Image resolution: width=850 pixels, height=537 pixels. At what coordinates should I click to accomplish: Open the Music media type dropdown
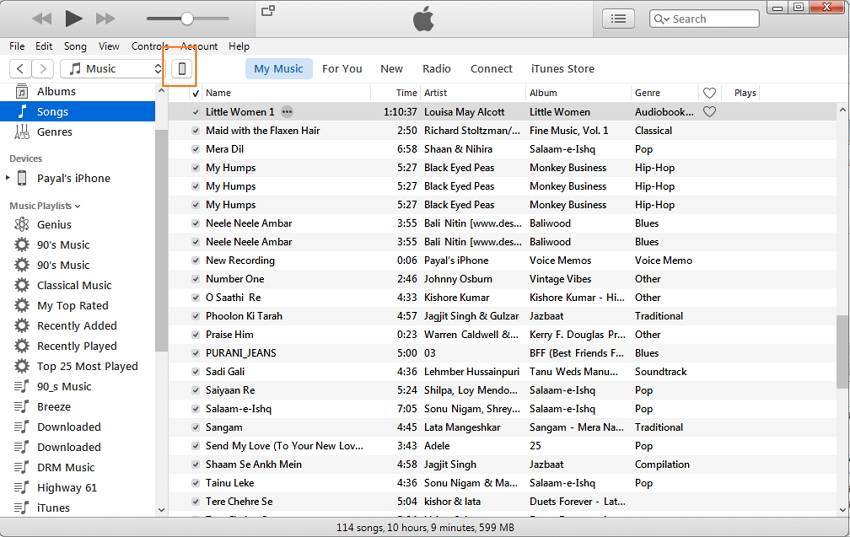click(x=112, y=69)
